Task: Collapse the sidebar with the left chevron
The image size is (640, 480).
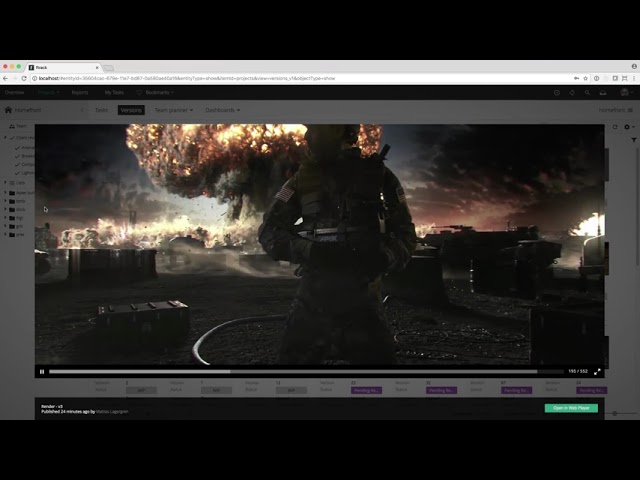Action: click(x=82, y=110)
